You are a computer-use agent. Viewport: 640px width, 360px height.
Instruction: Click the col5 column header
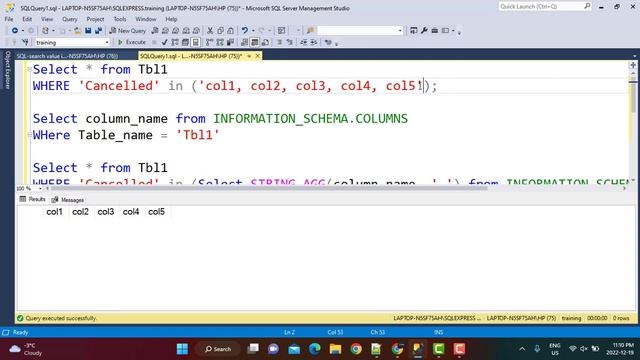click(x=156, y=212)
